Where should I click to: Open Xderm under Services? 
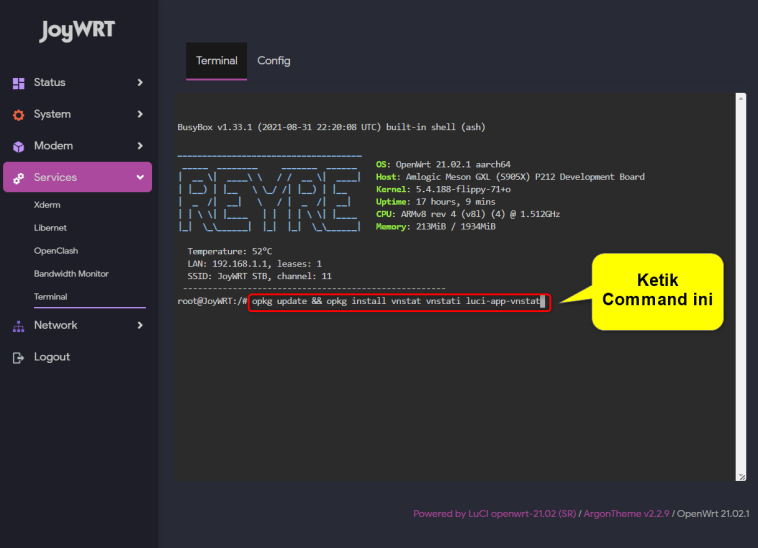pos(47,205)
